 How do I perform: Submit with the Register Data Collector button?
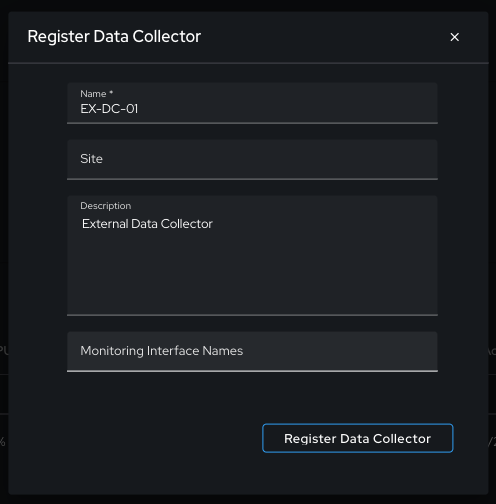(x=358, y=438)
